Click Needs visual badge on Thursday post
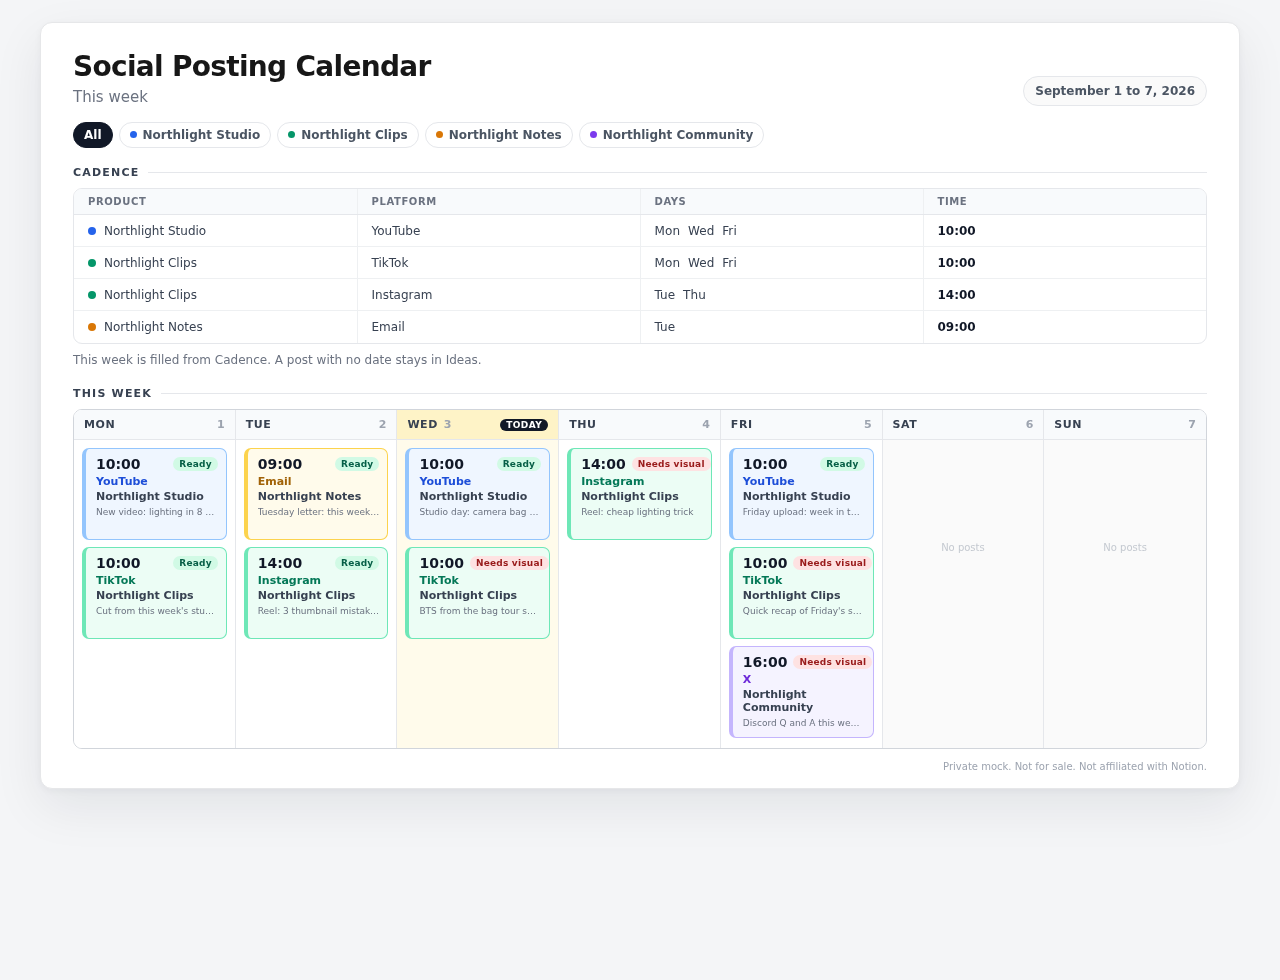This screenshot has width=1280, height=980. (671, 464)
